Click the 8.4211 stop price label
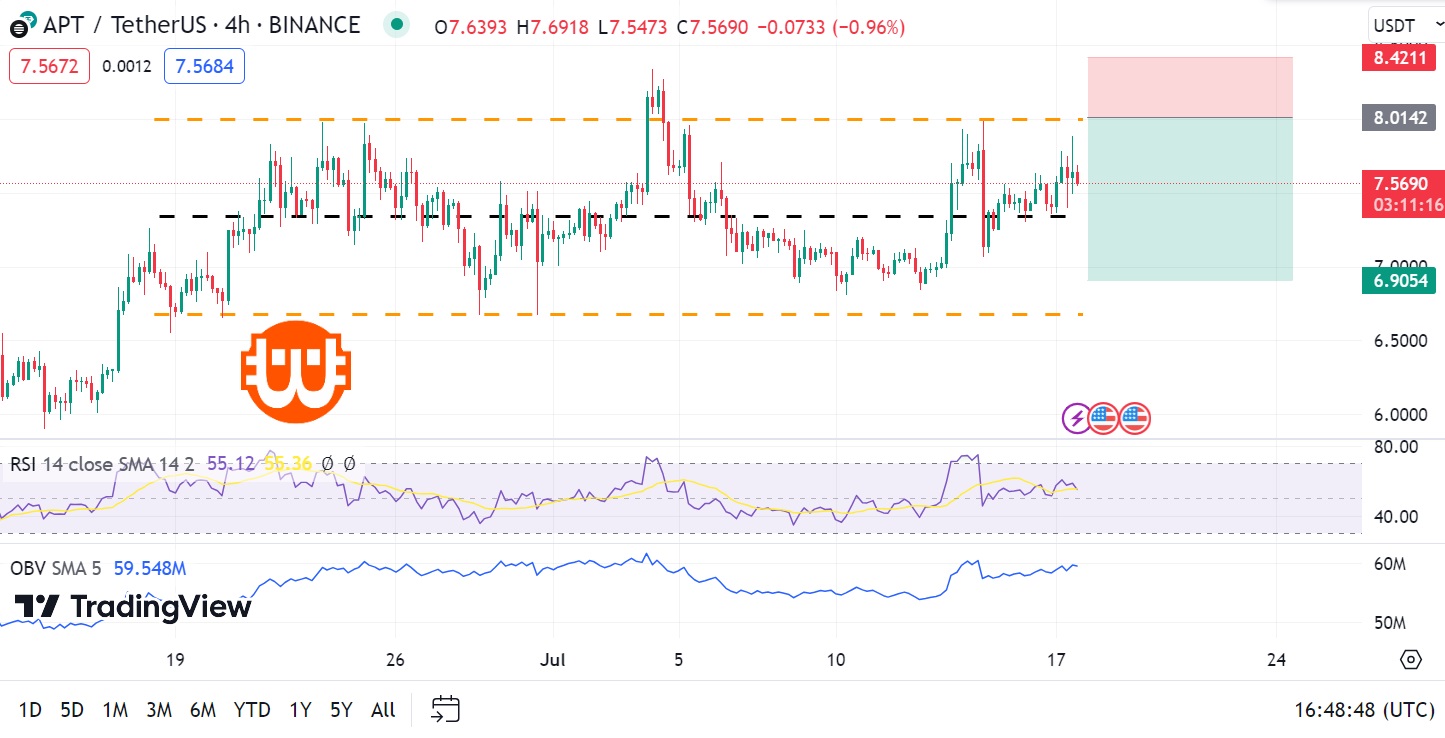1445x738 pixels. pyautogui.click(x=1400, y=58)
